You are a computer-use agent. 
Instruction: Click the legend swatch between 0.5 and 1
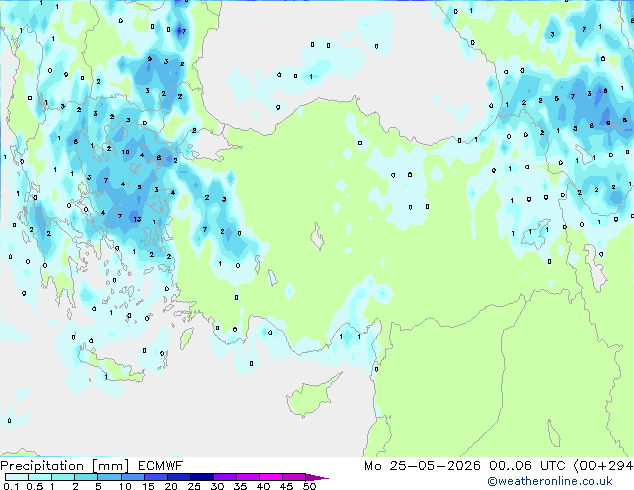(40, 477)
